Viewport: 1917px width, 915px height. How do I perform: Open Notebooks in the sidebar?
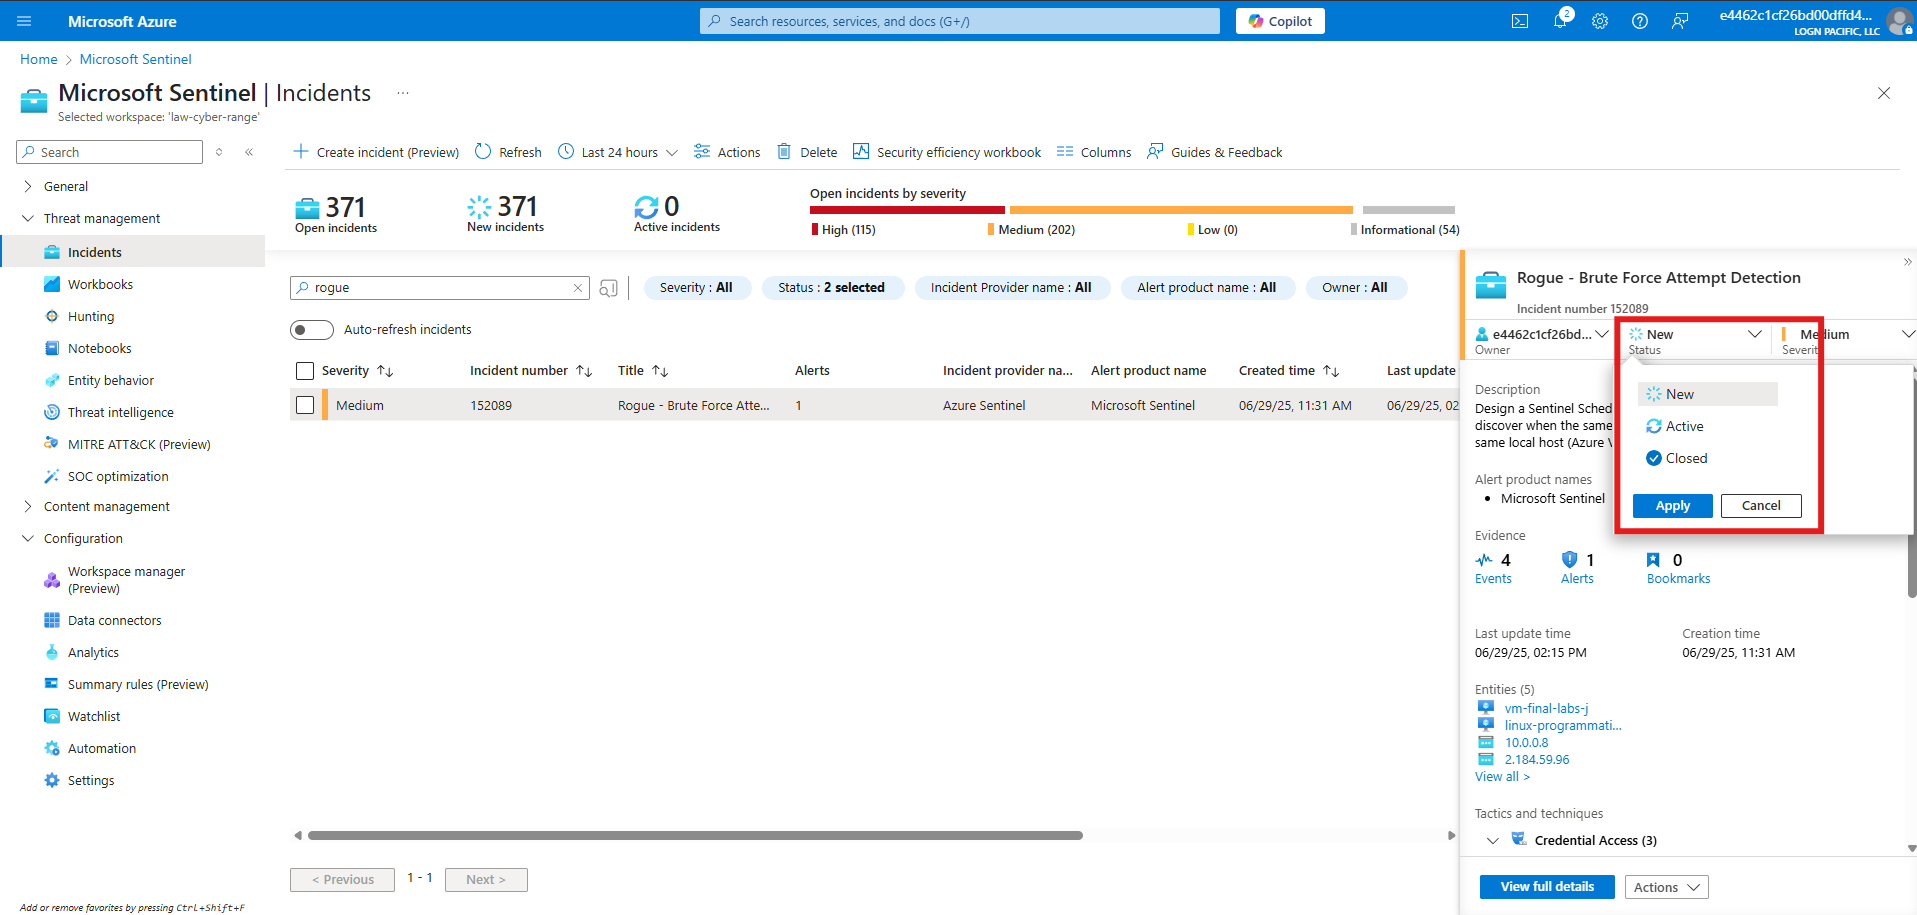coord(100,348)
